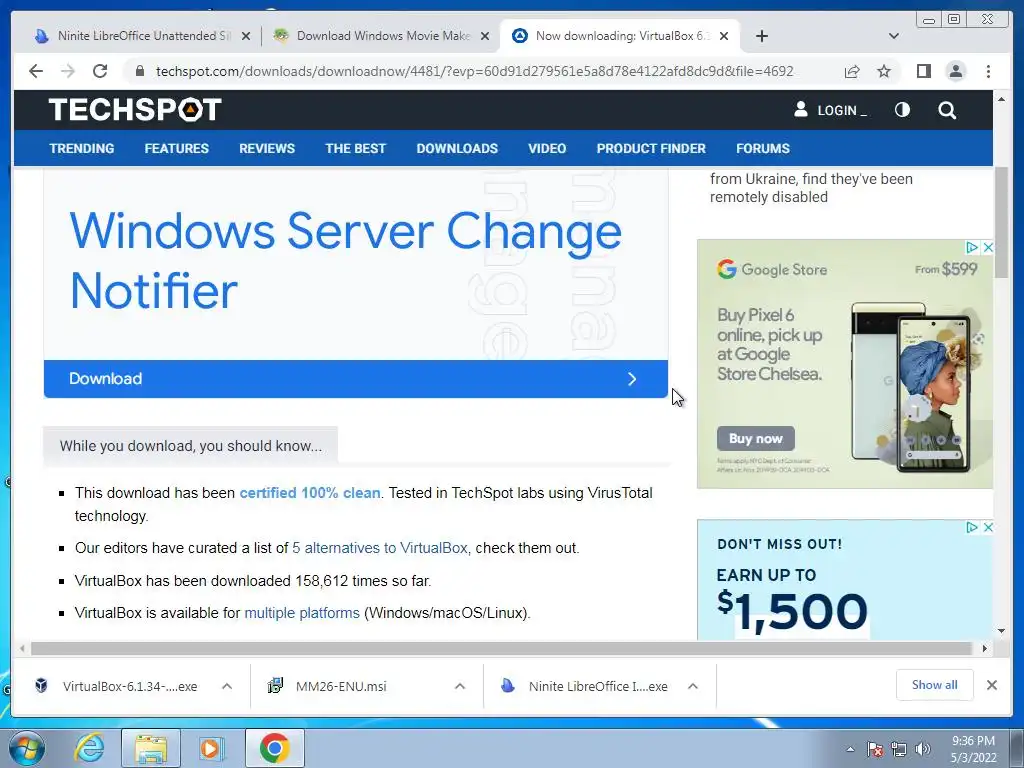Expand VirtualBox download options chevron
Image resolution: width=1024 pixels, height=768 pixels.
coord(227,686)
